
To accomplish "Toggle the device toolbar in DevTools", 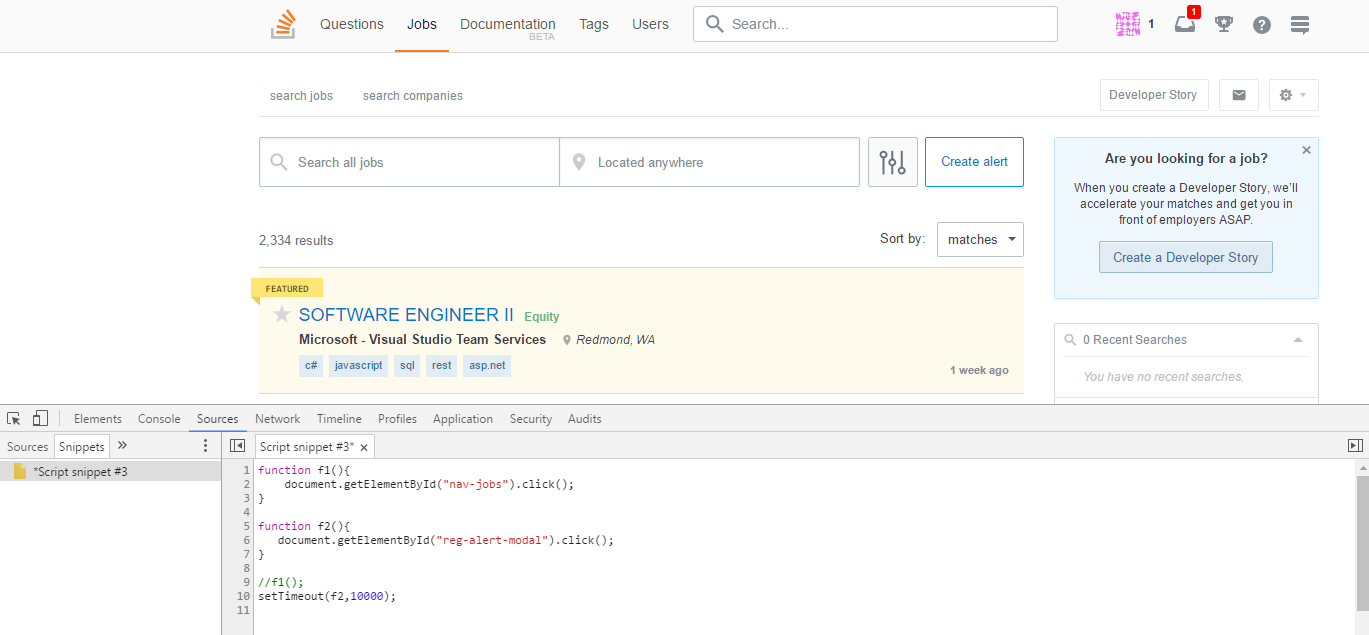I will [40, 419].
